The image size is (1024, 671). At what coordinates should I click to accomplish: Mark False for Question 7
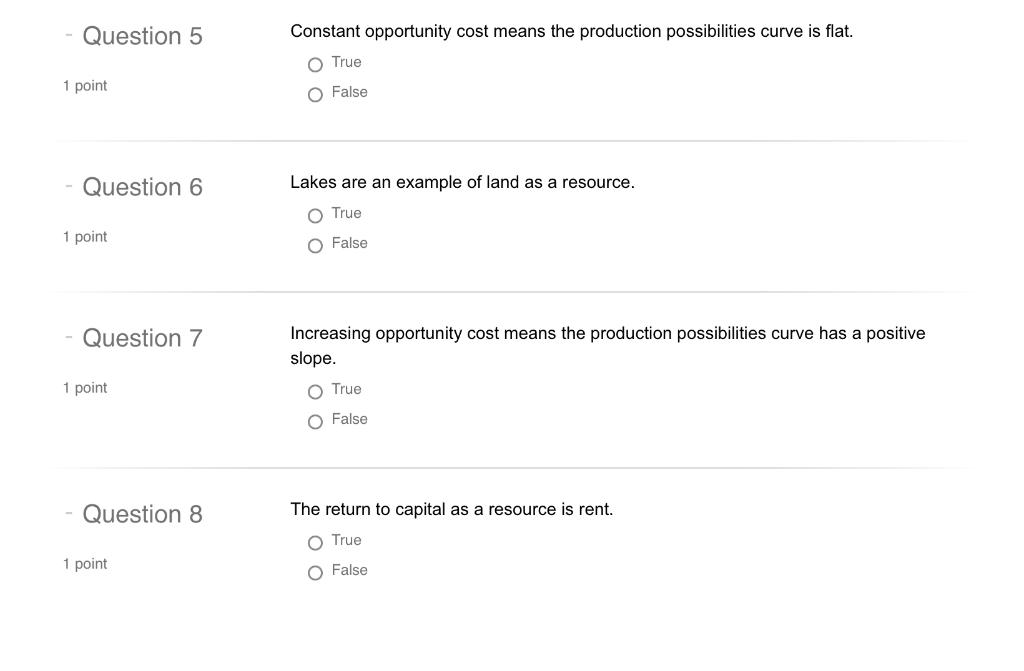coord(315,421)
